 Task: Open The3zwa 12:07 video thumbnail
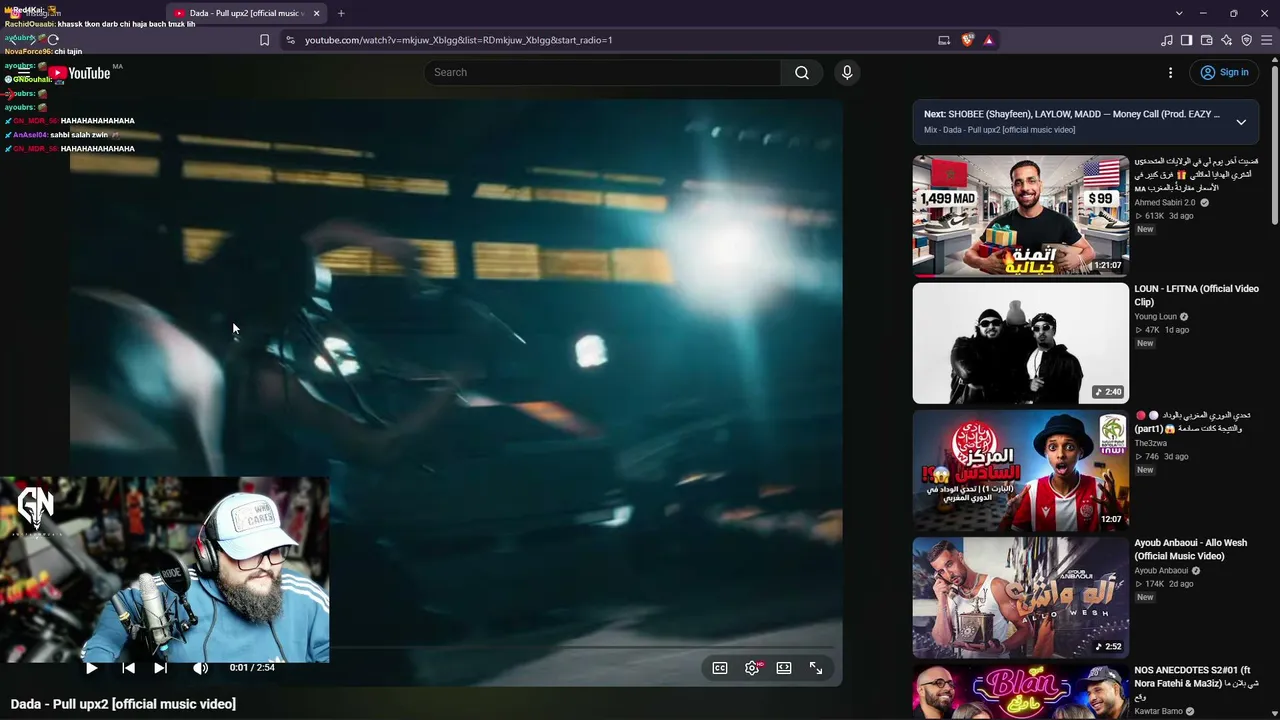1020,470
